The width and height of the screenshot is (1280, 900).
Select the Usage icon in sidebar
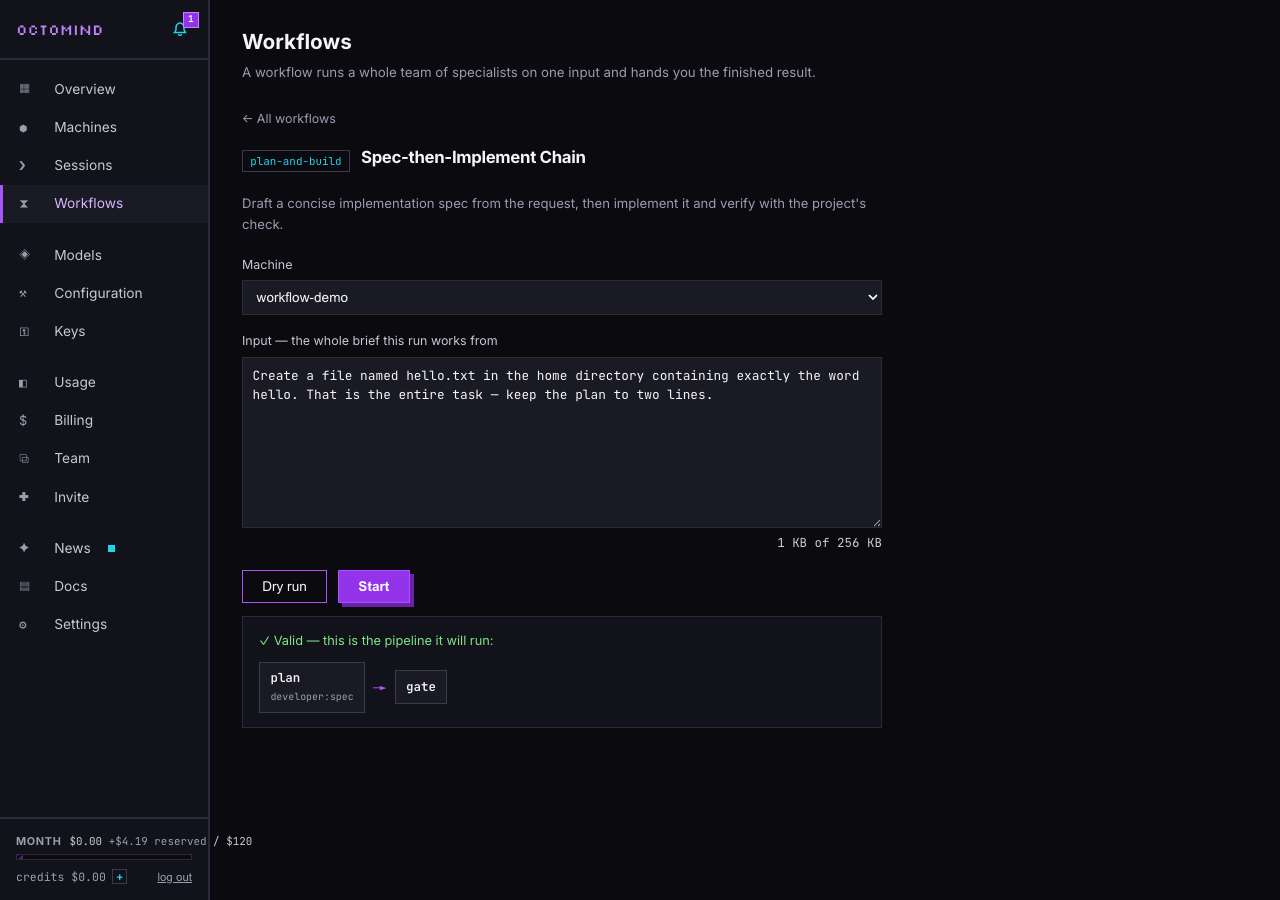pyautogui.click(x=24, y=382)
